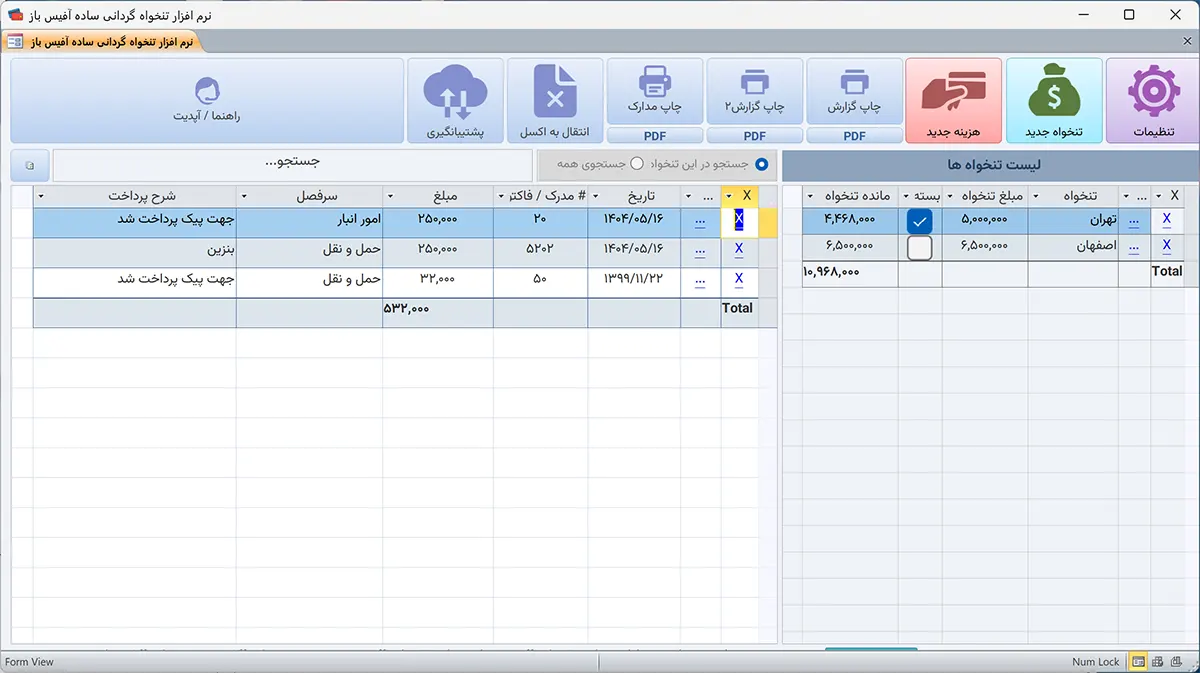Open ... details link for اصفهان
The height and width of the screenshot is (673, 1200).
pos(1134,246)
